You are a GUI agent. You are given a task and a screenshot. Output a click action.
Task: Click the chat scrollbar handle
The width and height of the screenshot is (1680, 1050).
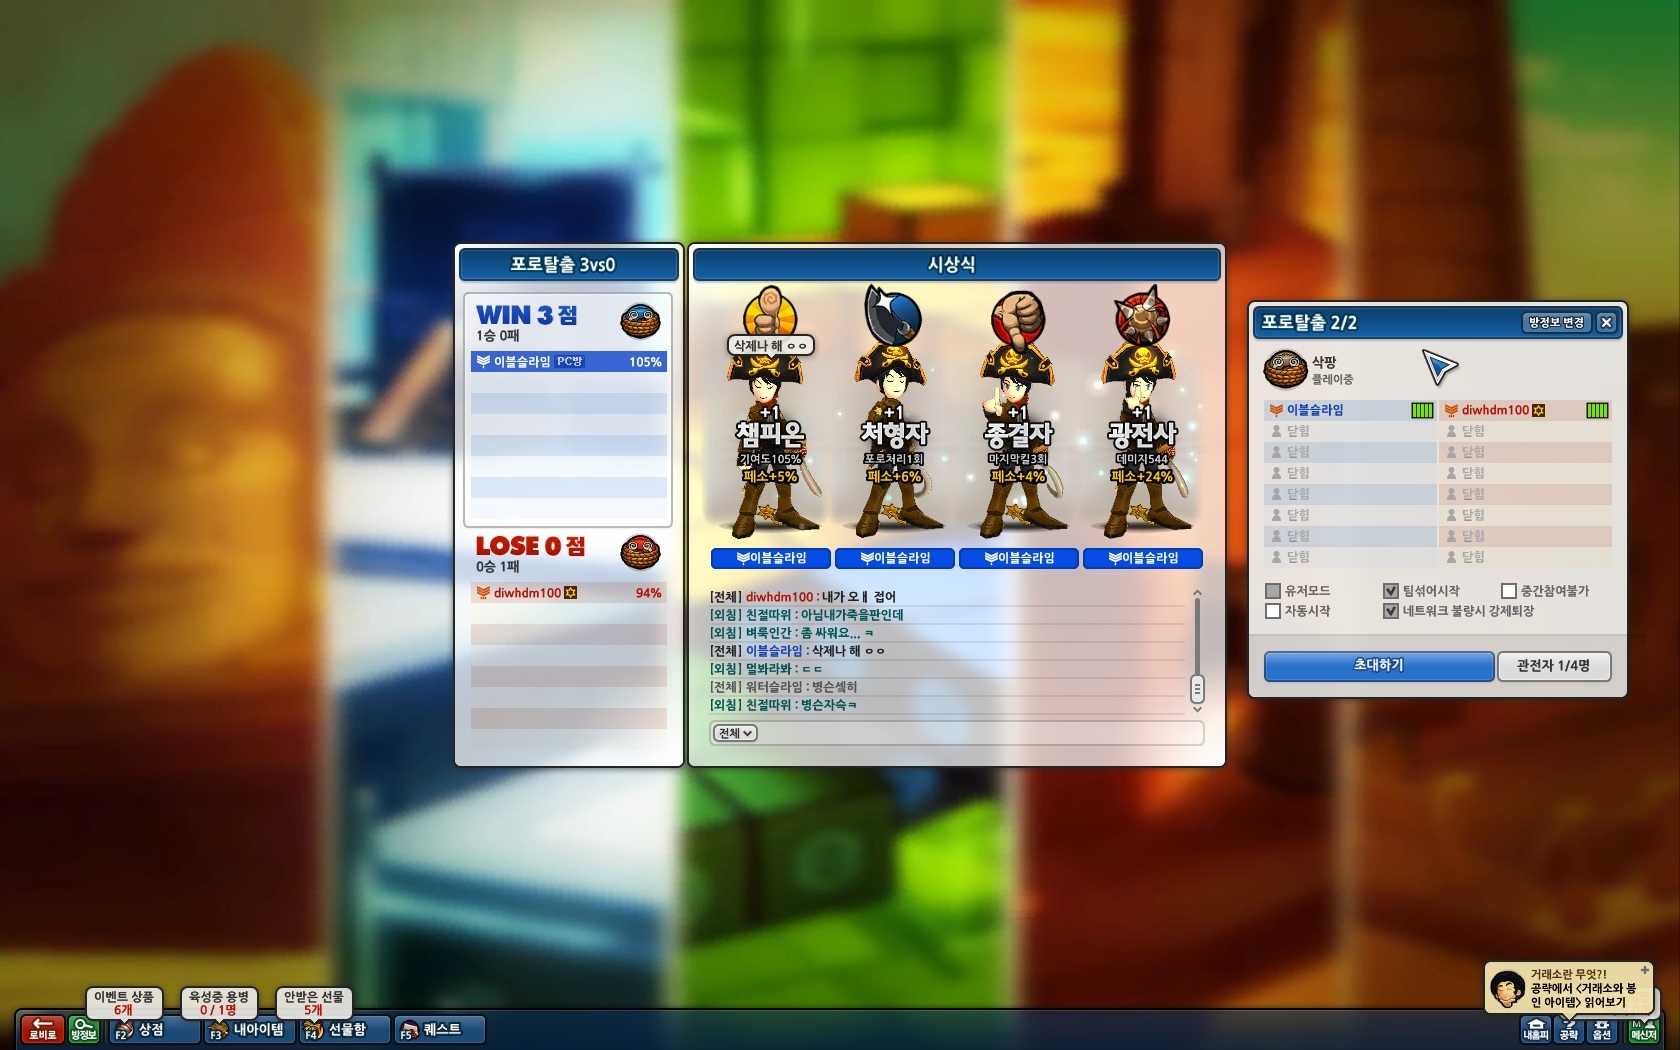tap(1197, 689)
